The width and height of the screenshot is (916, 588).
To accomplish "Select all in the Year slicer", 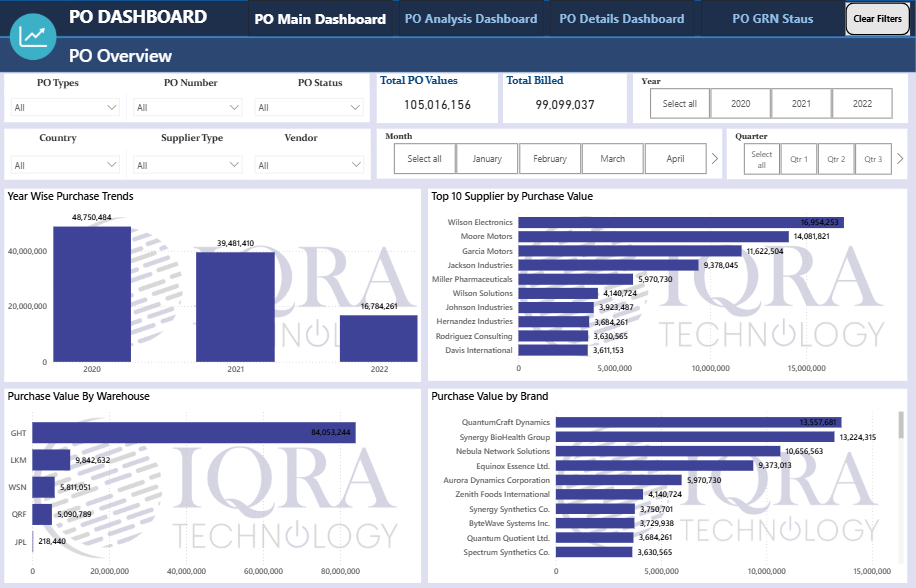I will point(679,103).
